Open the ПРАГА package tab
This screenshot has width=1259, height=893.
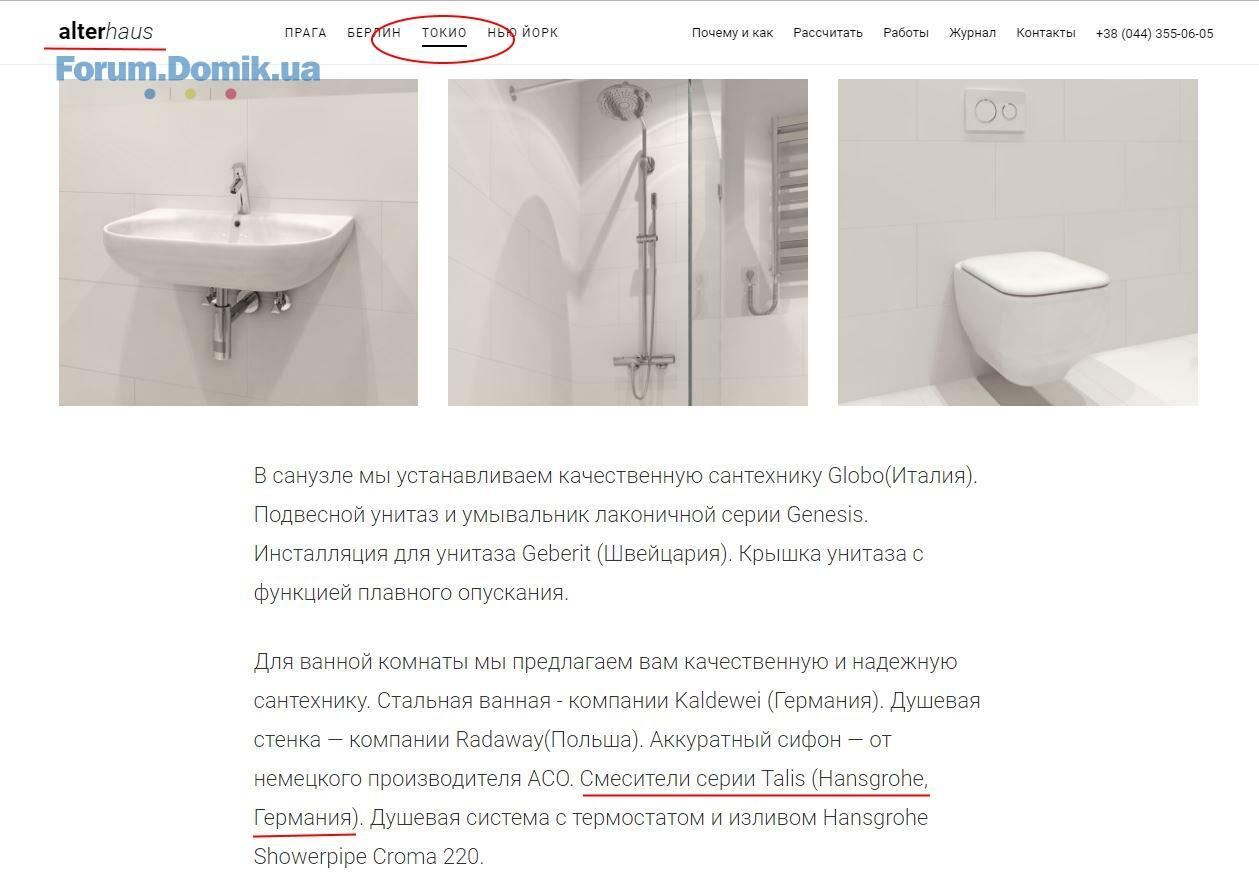click(305, 33)
